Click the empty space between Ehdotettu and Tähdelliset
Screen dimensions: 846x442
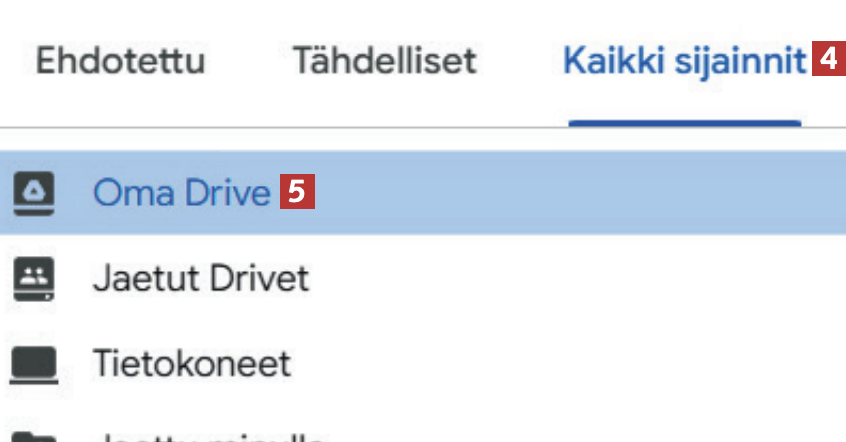248,61
